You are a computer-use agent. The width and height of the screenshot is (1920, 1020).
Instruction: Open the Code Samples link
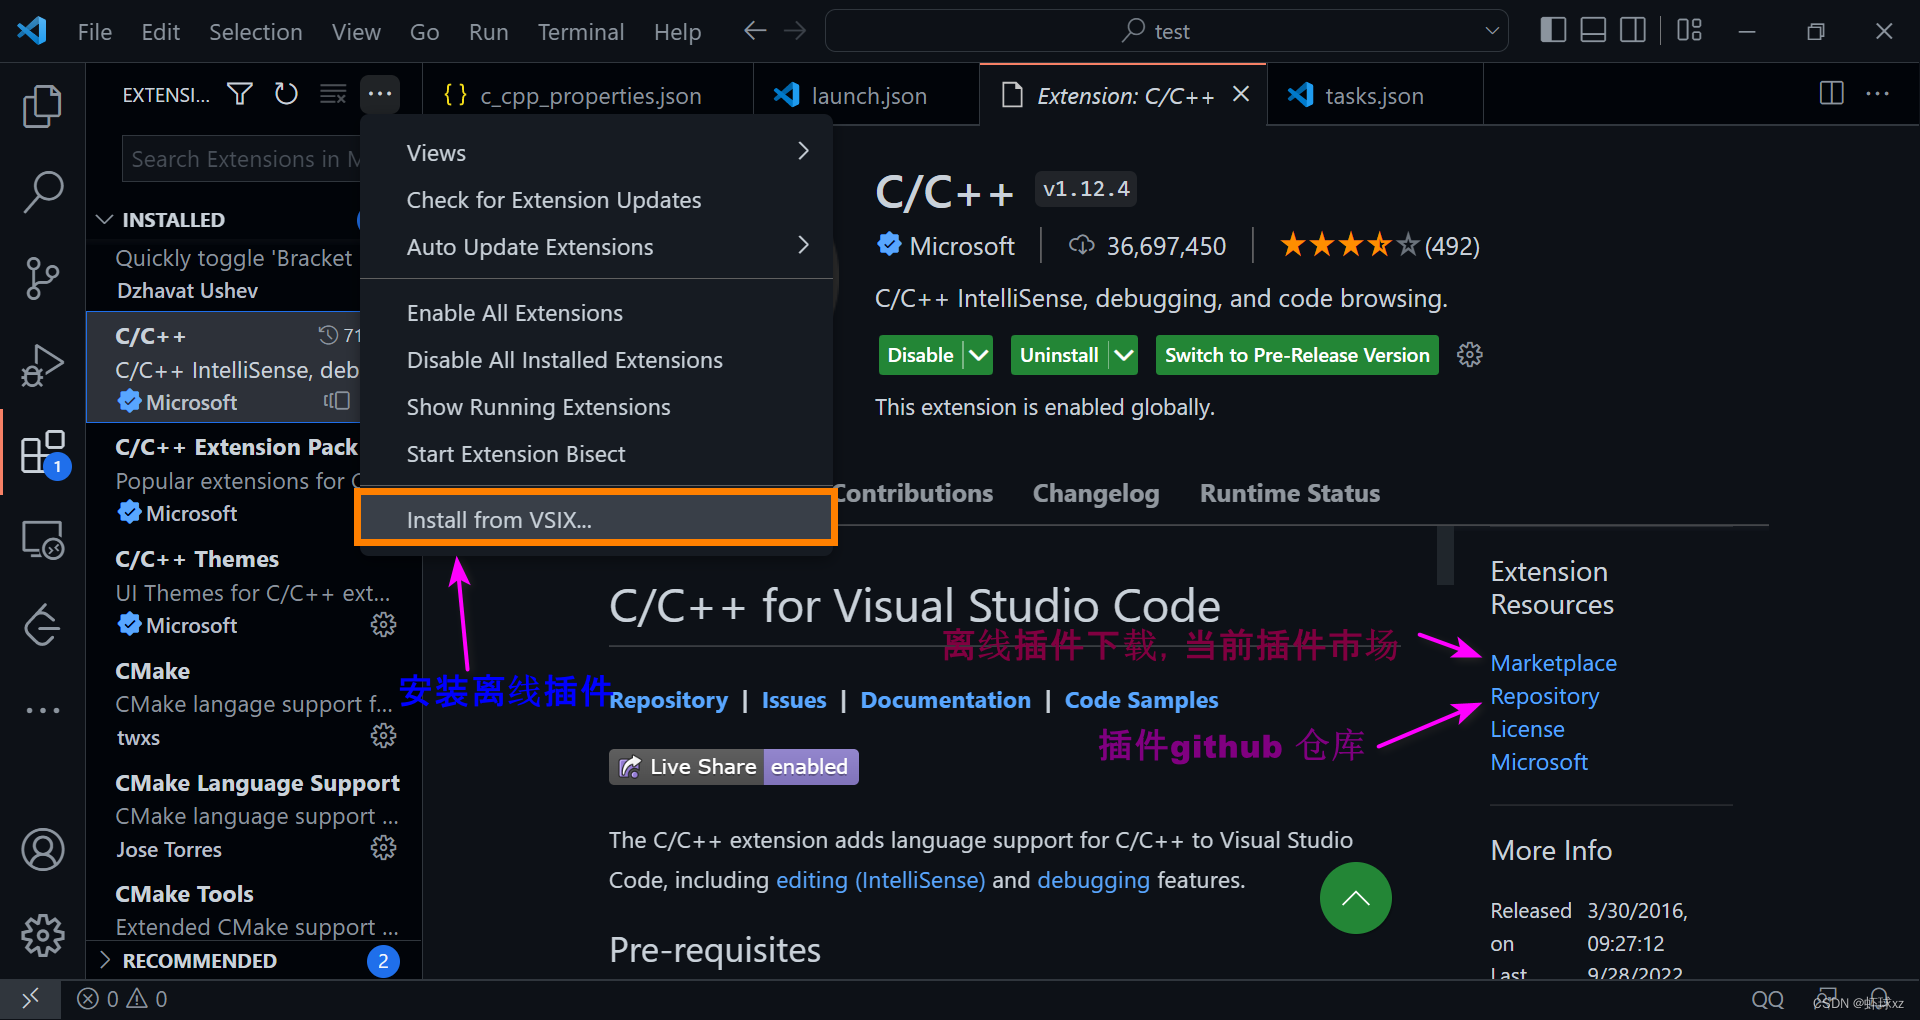pos(1141,700)
